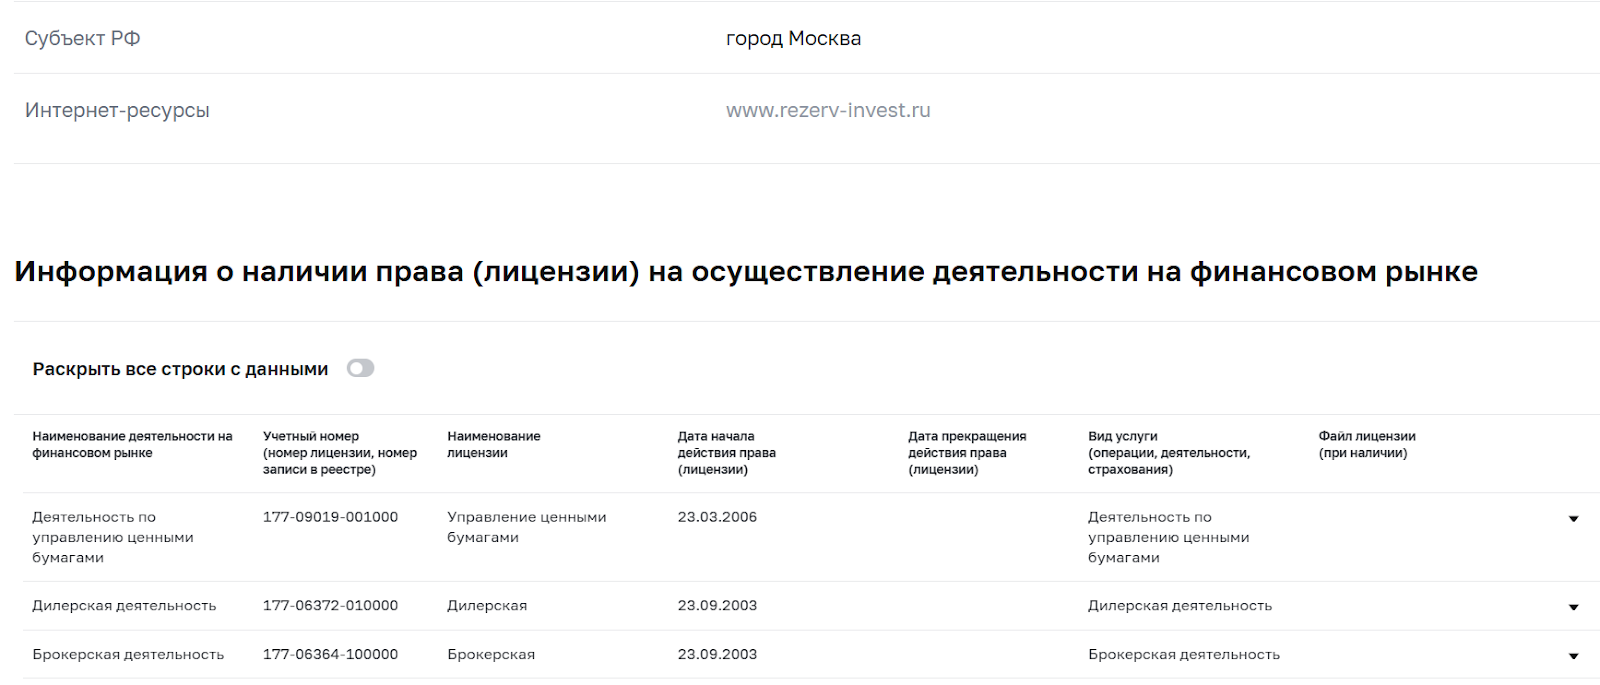Click the 'Наименование лицензии' column header
1600x685 pixels.
(493, 445)
